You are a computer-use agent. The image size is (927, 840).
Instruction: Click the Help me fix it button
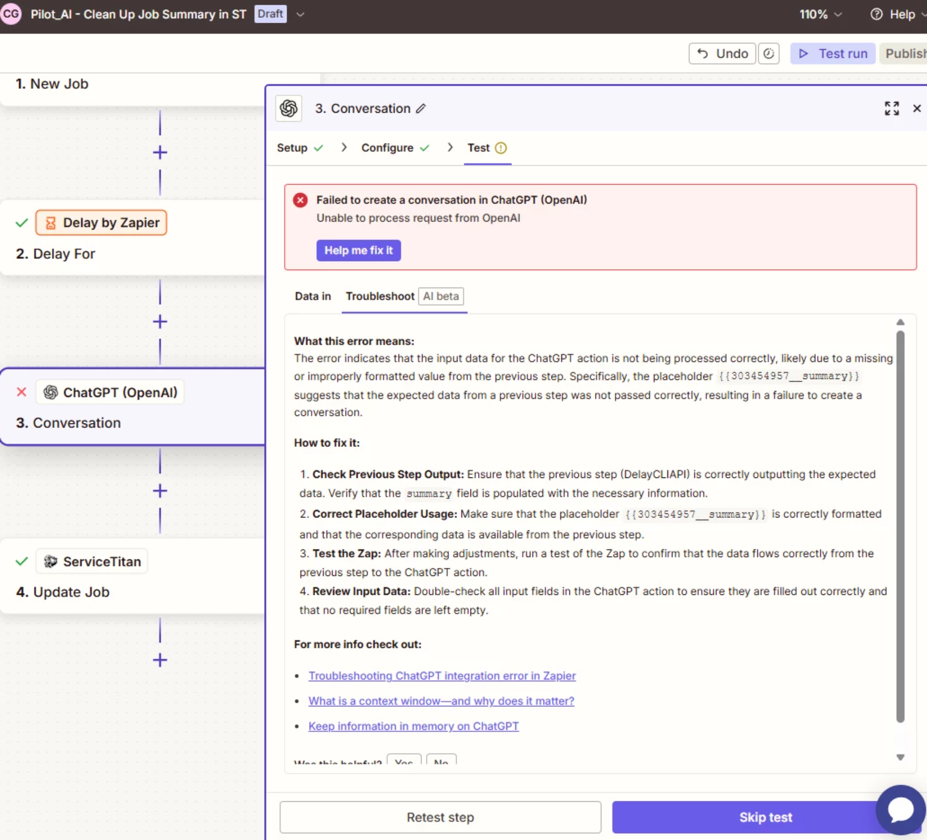tap(358, 250)
